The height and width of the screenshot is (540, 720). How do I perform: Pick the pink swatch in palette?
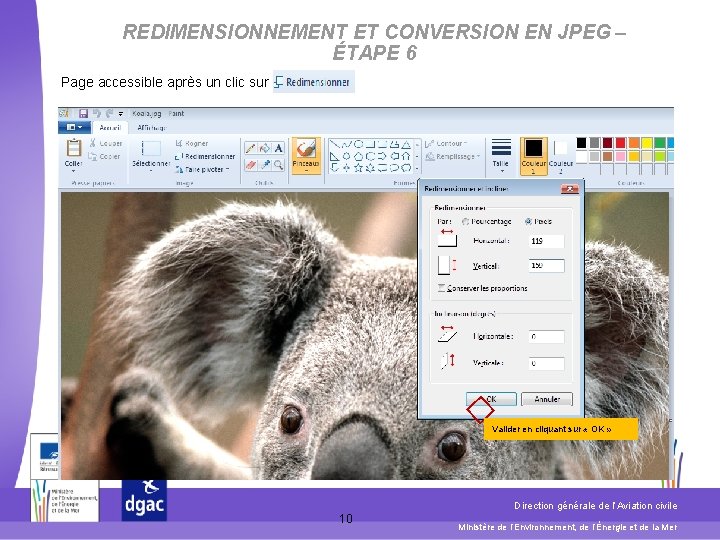621,156
